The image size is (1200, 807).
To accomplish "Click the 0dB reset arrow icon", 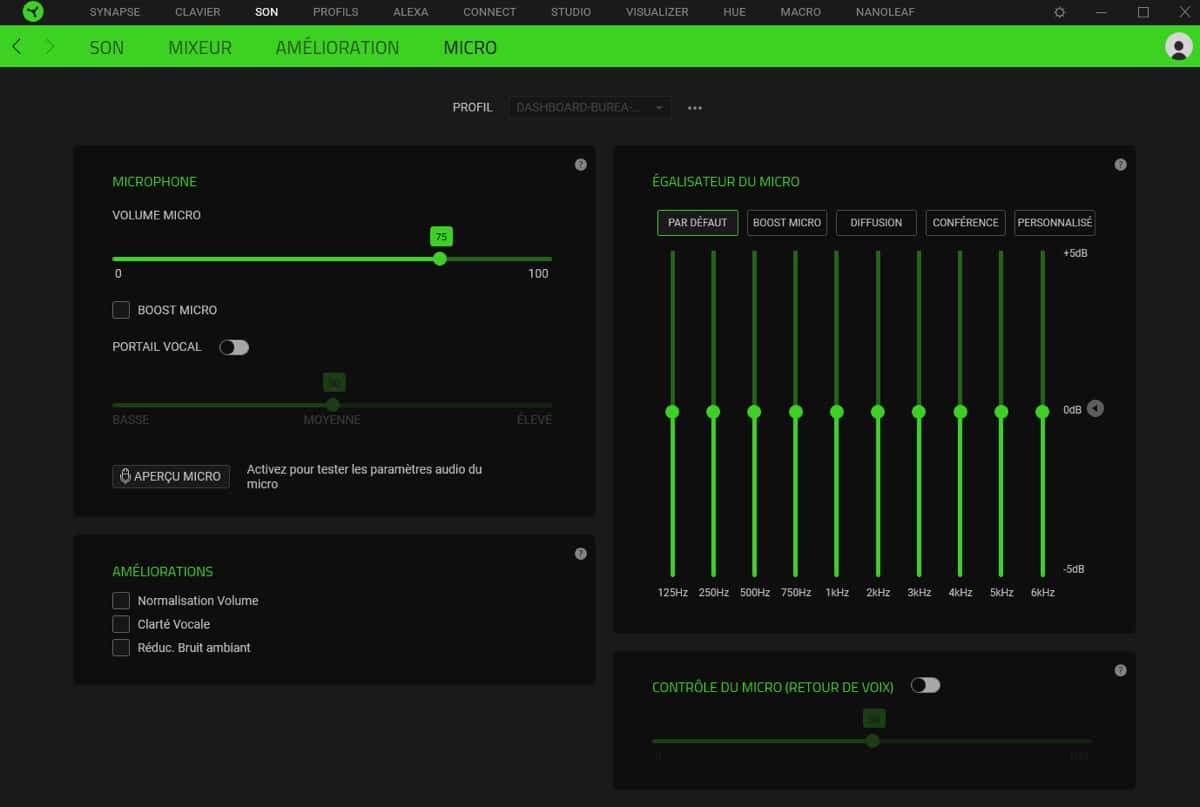I will tap(1096, 409).
